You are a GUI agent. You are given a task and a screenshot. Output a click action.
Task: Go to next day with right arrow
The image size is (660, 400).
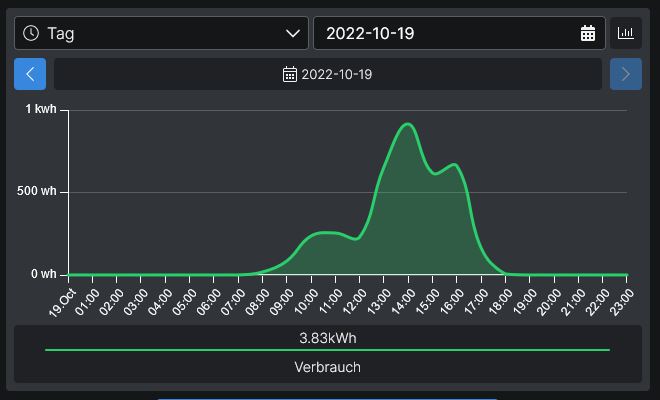[x=626, y=74]
